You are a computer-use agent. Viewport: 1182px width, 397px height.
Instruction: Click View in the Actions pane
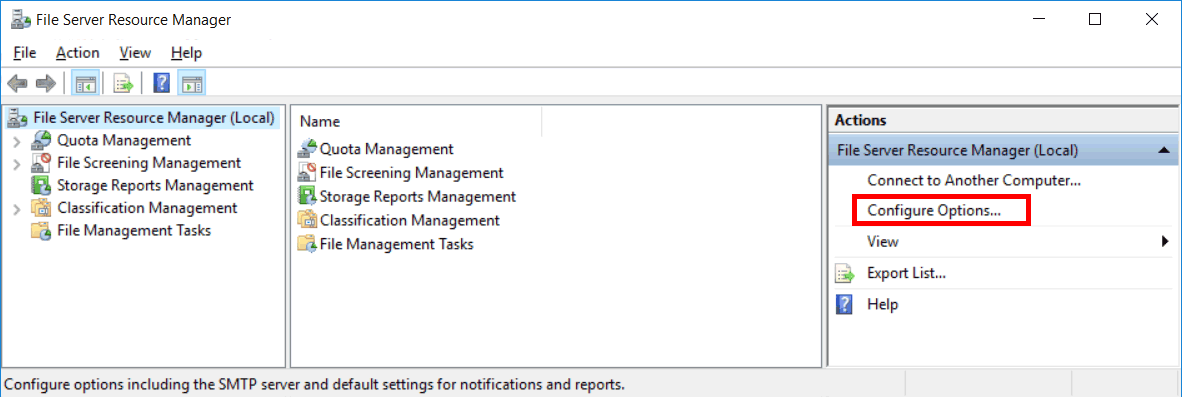883,242
